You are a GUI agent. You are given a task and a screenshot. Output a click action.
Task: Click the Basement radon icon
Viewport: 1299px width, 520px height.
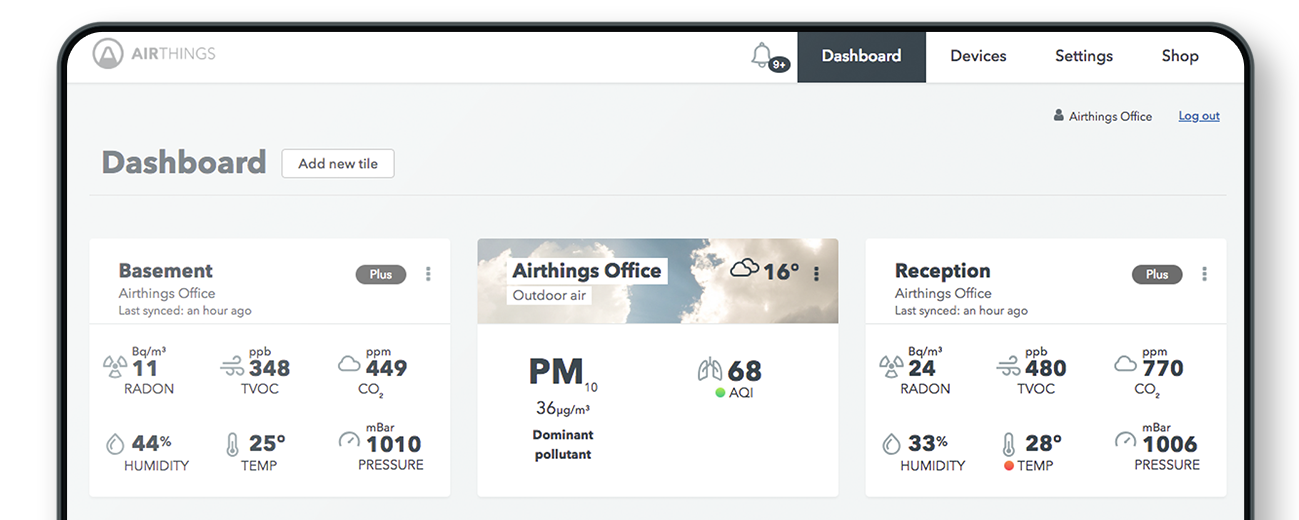[x=115, y=367]
